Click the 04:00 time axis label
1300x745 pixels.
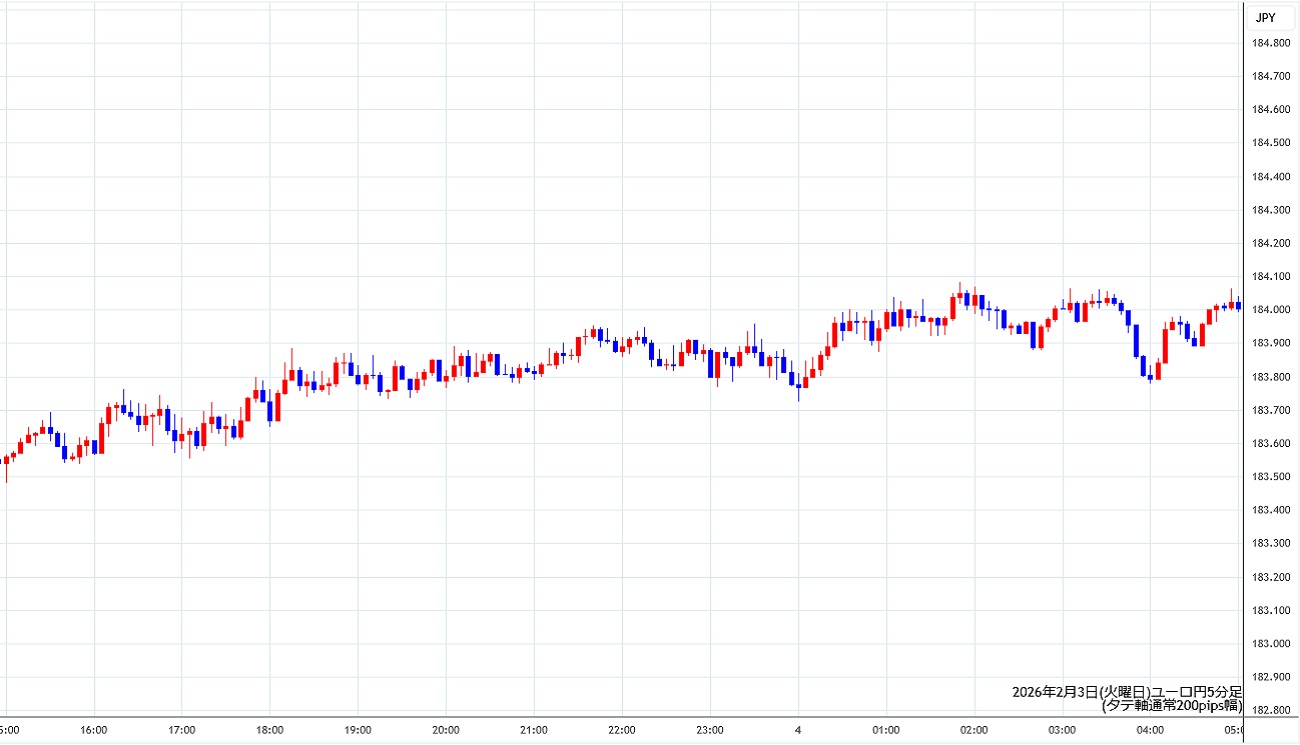1150,730
